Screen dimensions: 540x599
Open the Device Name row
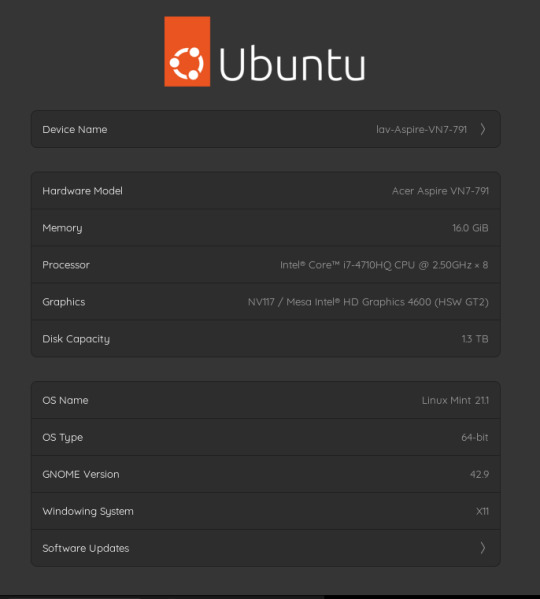click(266, 129)
